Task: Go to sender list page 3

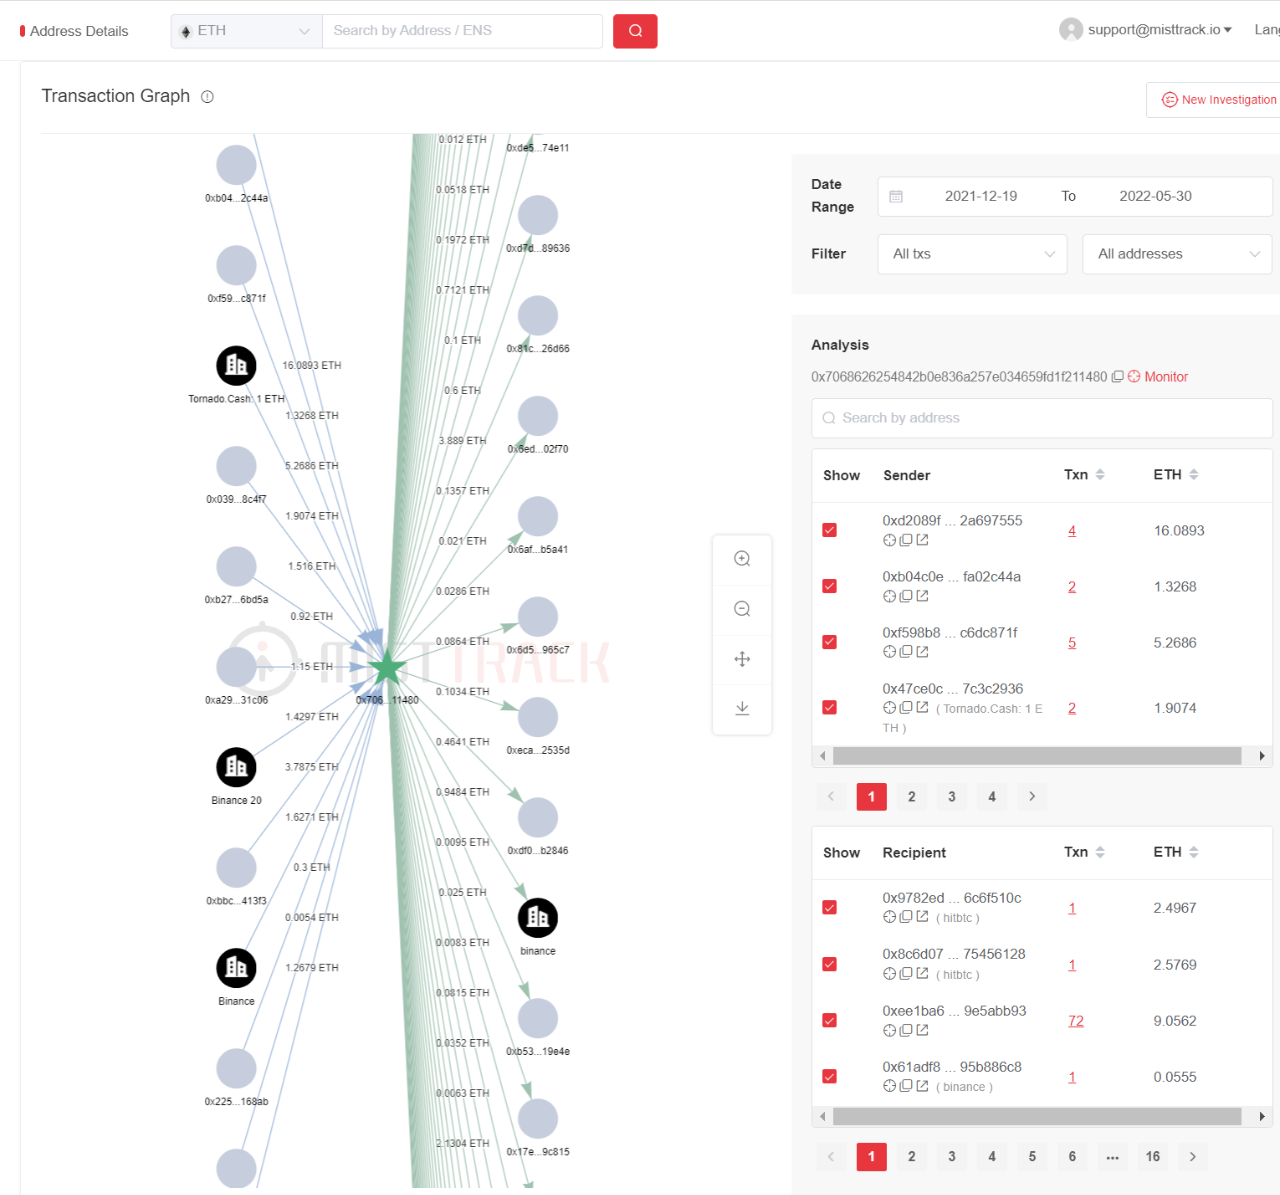Action: (x=952, y=797)
